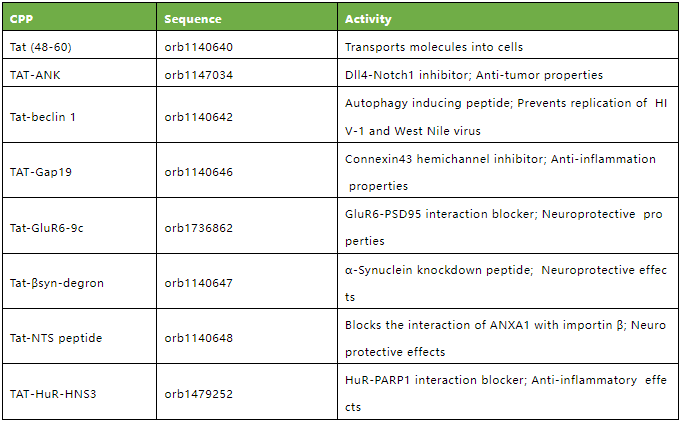Viewport: 680px width, 422px height.
Task: Open orb1140646 for TAT-Gap19
Action: [198, 172]
